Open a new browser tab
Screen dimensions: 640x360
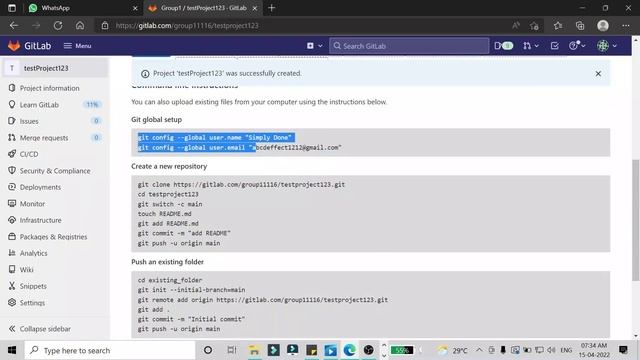[271, 8]
